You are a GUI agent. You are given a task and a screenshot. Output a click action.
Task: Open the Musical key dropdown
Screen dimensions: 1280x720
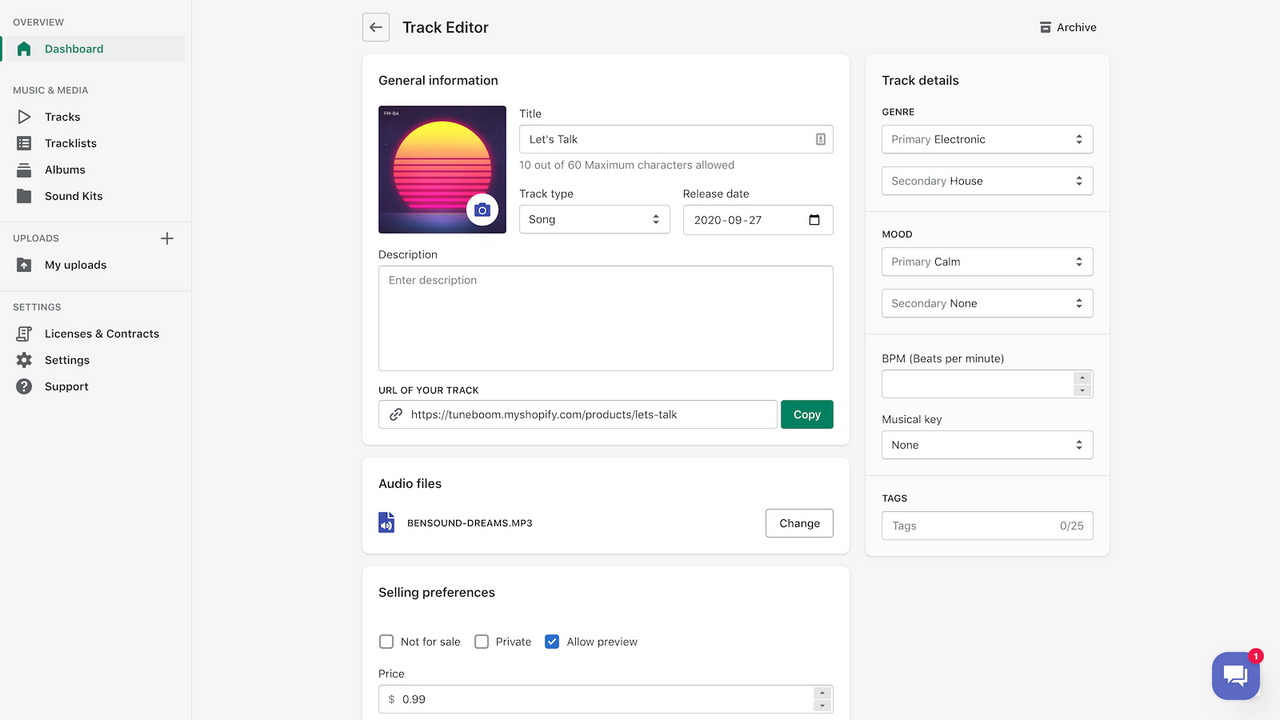click(987, 444)
